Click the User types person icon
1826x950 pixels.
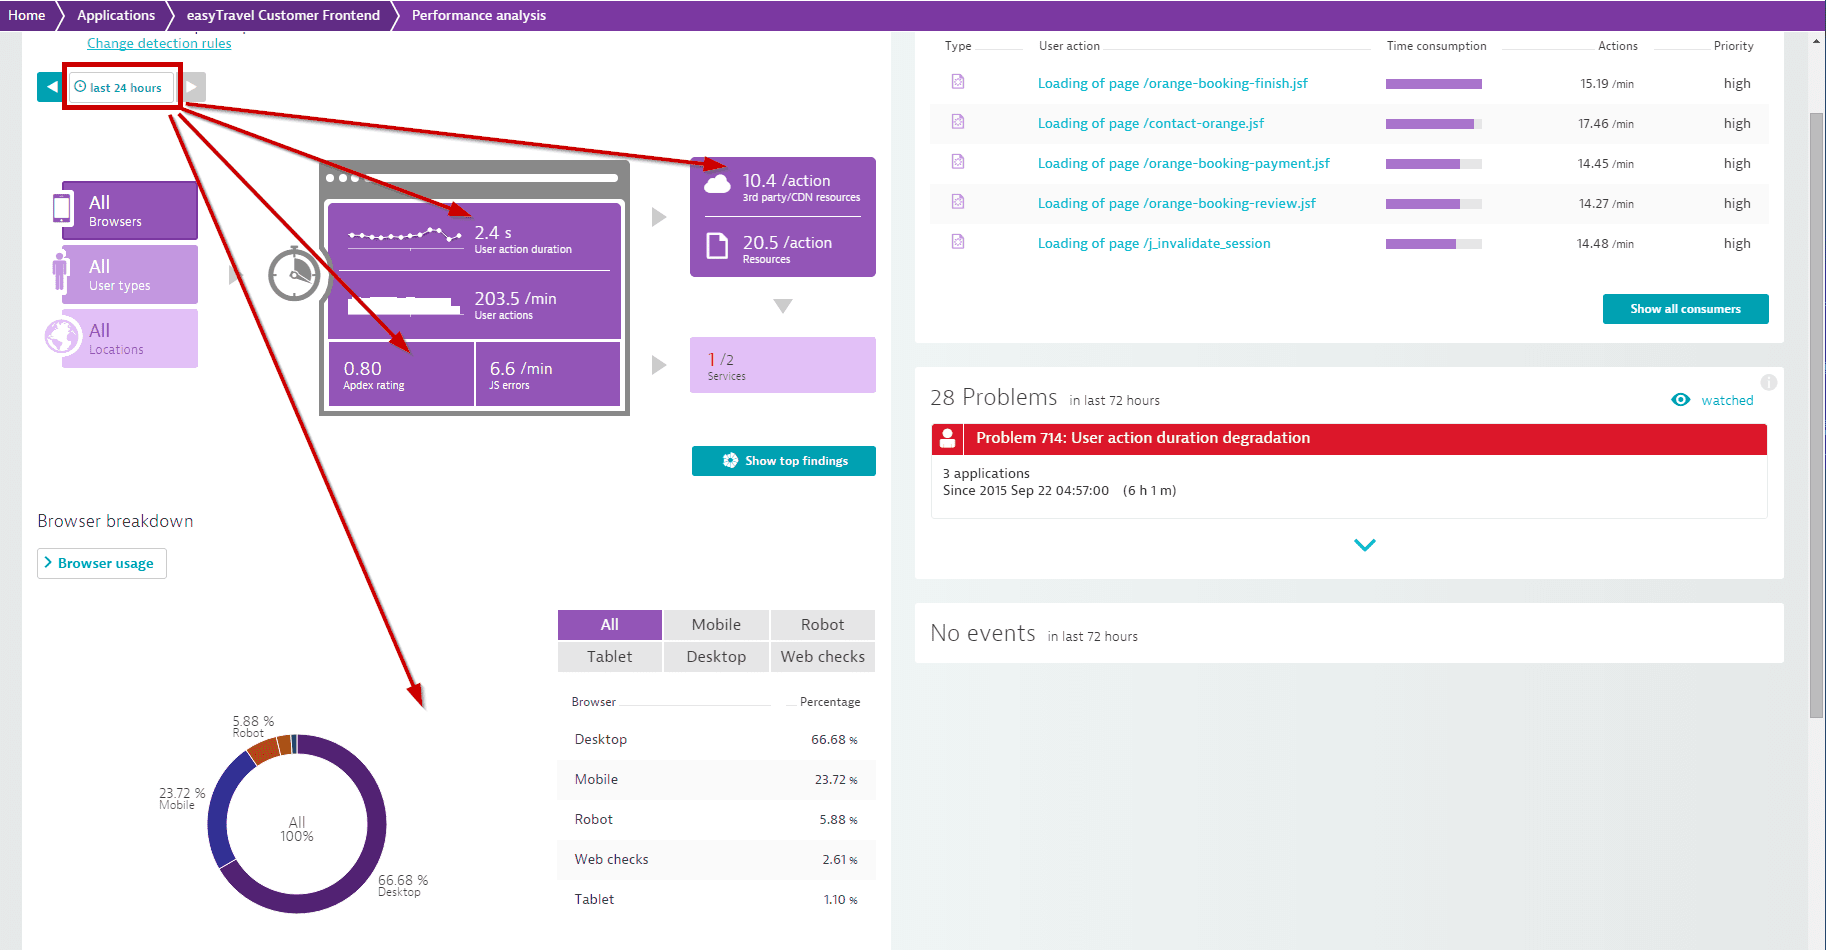[61, 272]
